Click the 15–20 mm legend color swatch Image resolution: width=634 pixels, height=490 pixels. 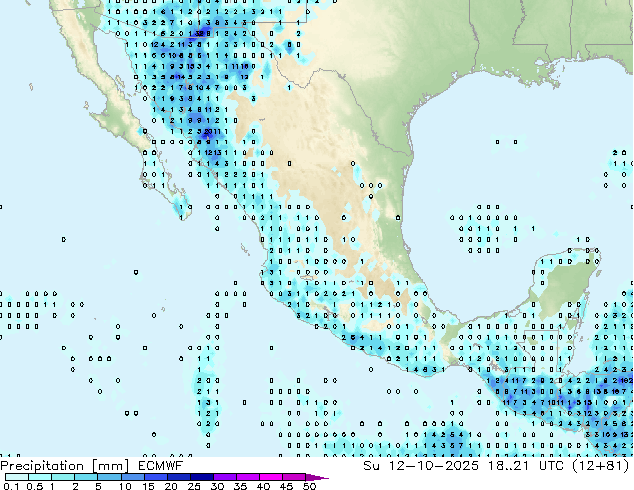tap(155, 477)
